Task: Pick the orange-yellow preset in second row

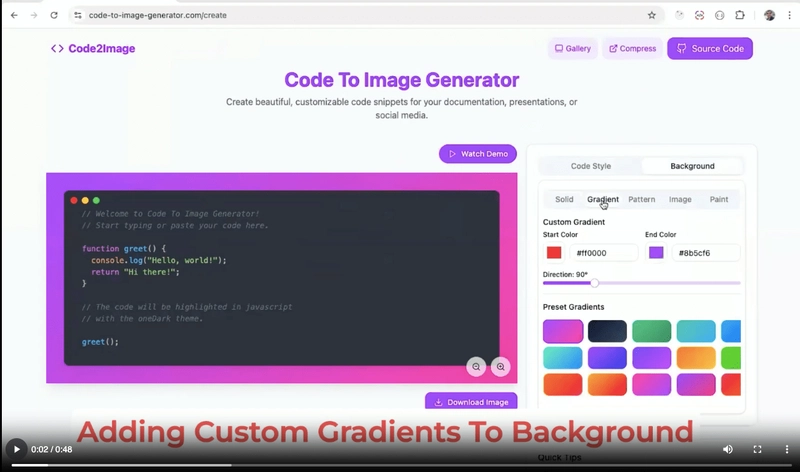Action: pyautogui.click(x=696, y=358)
